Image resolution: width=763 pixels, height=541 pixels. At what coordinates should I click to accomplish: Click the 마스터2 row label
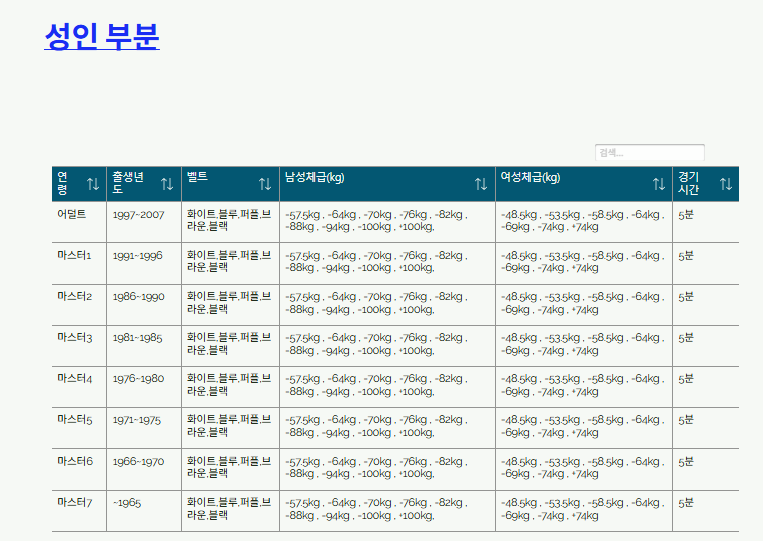(x=75, y=296)
